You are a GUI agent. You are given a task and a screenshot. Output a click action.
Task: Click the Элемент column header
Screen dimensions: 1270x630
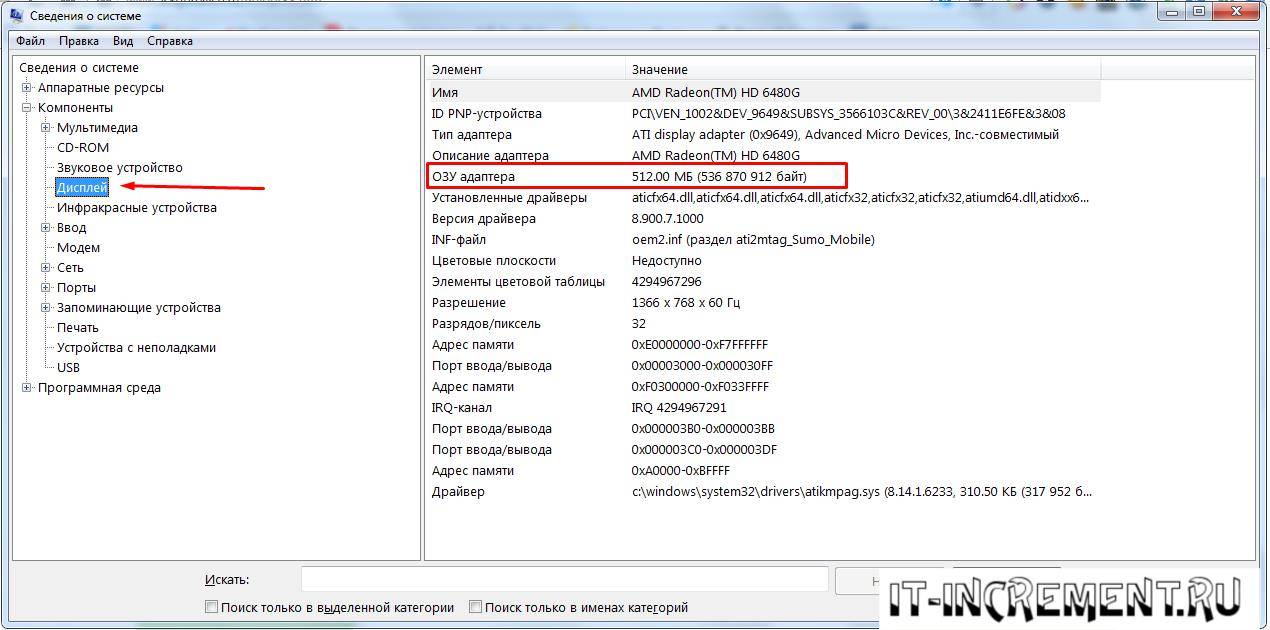[525, 69]
